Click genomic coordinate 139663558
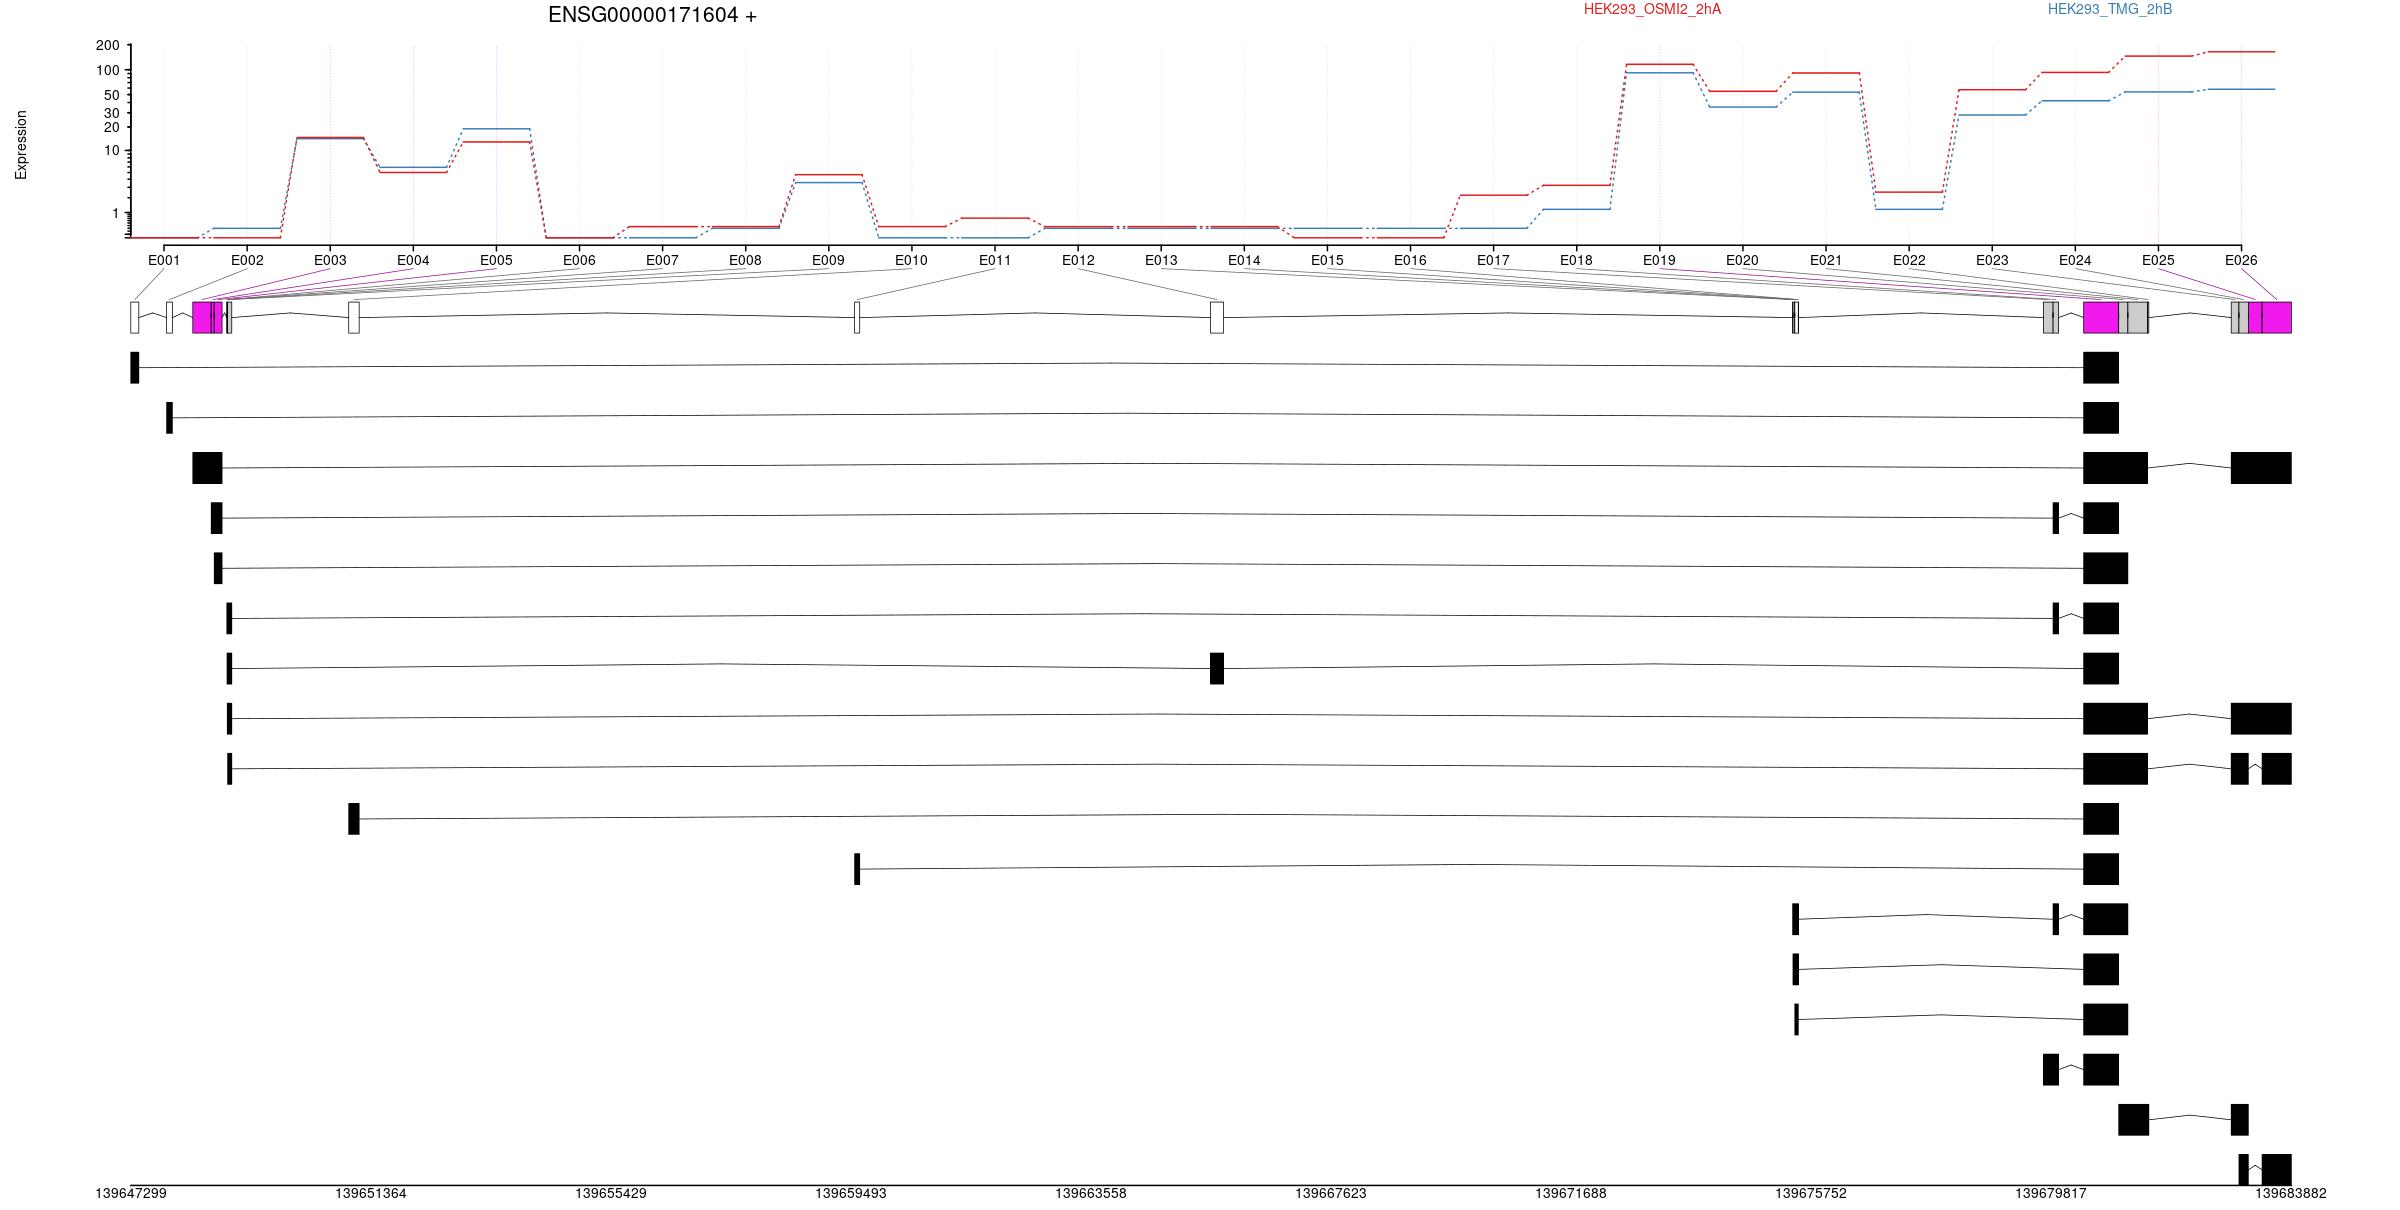2400x1210 pixels. pyautogui.click(x=1091, y=1194)
